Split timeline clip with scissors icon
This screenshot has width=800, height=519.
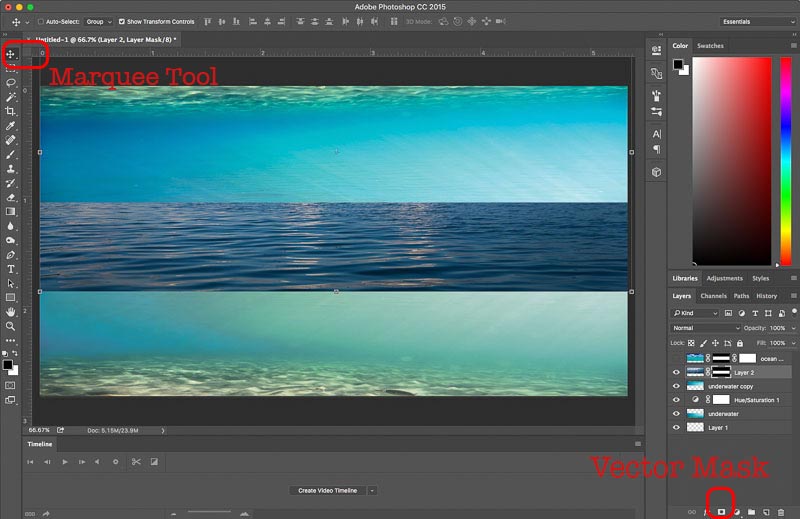(x=136, y=462)
